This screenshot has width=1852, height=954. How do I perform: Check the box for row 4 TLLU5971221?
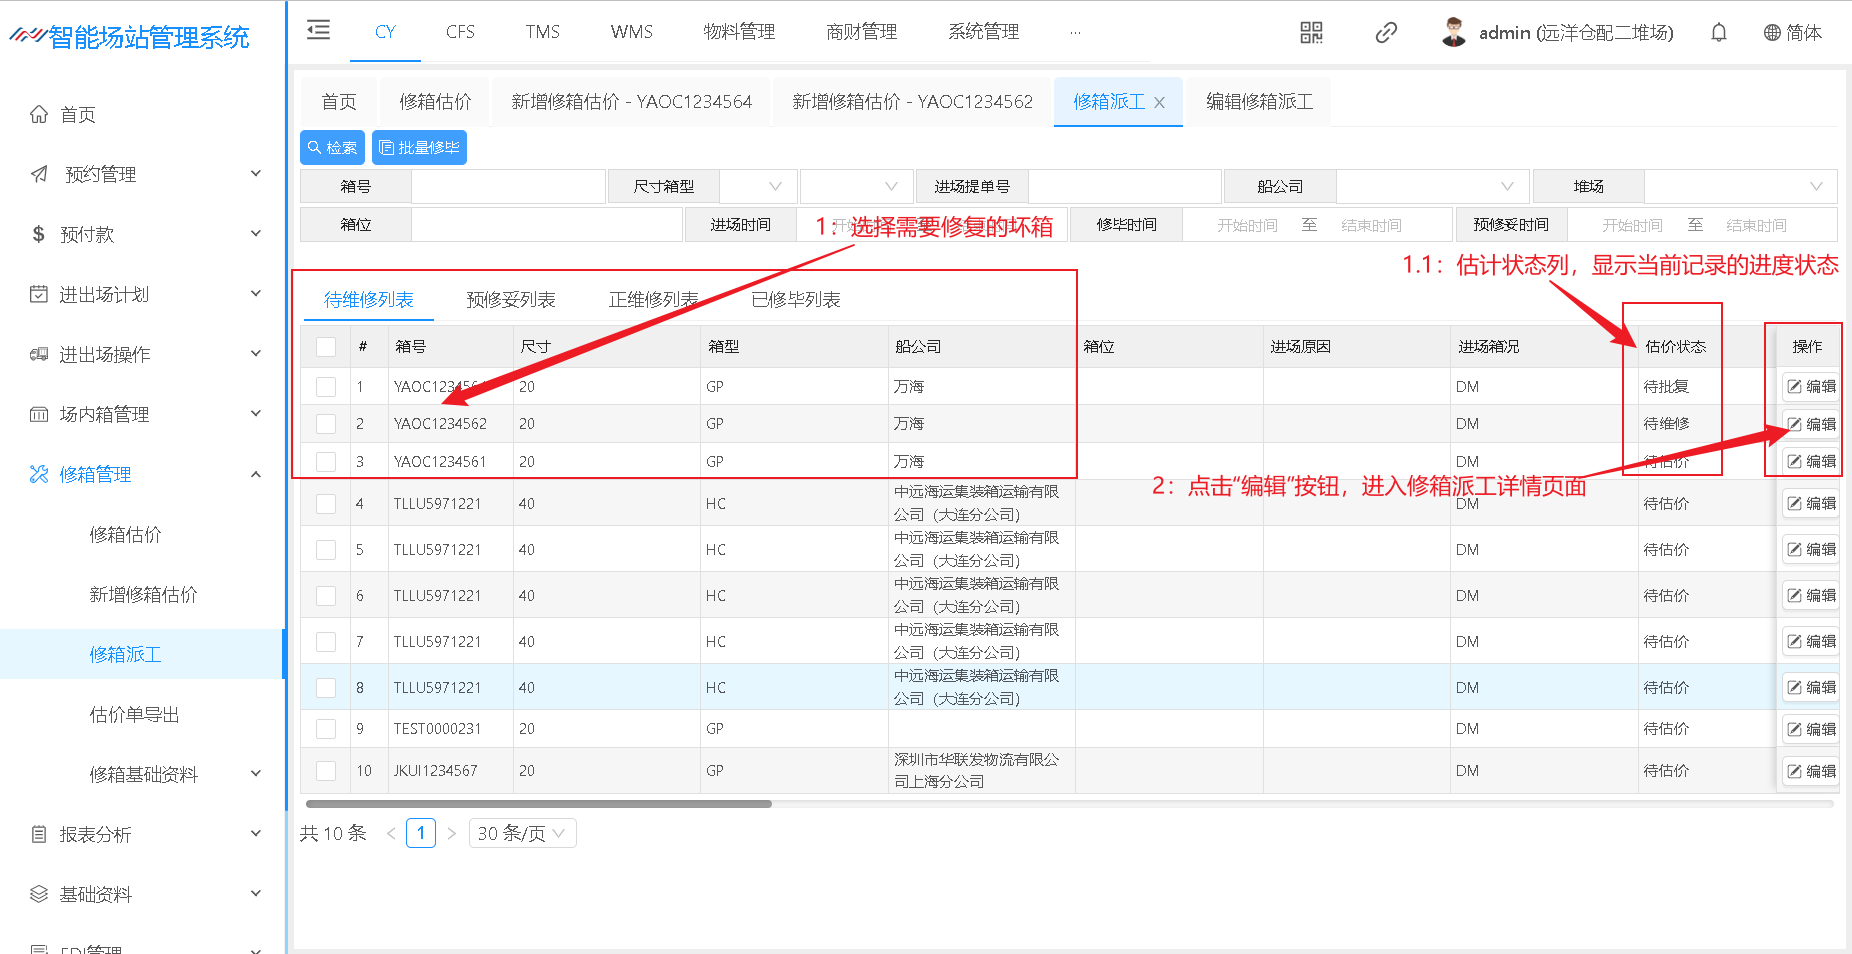coord(326,504)
